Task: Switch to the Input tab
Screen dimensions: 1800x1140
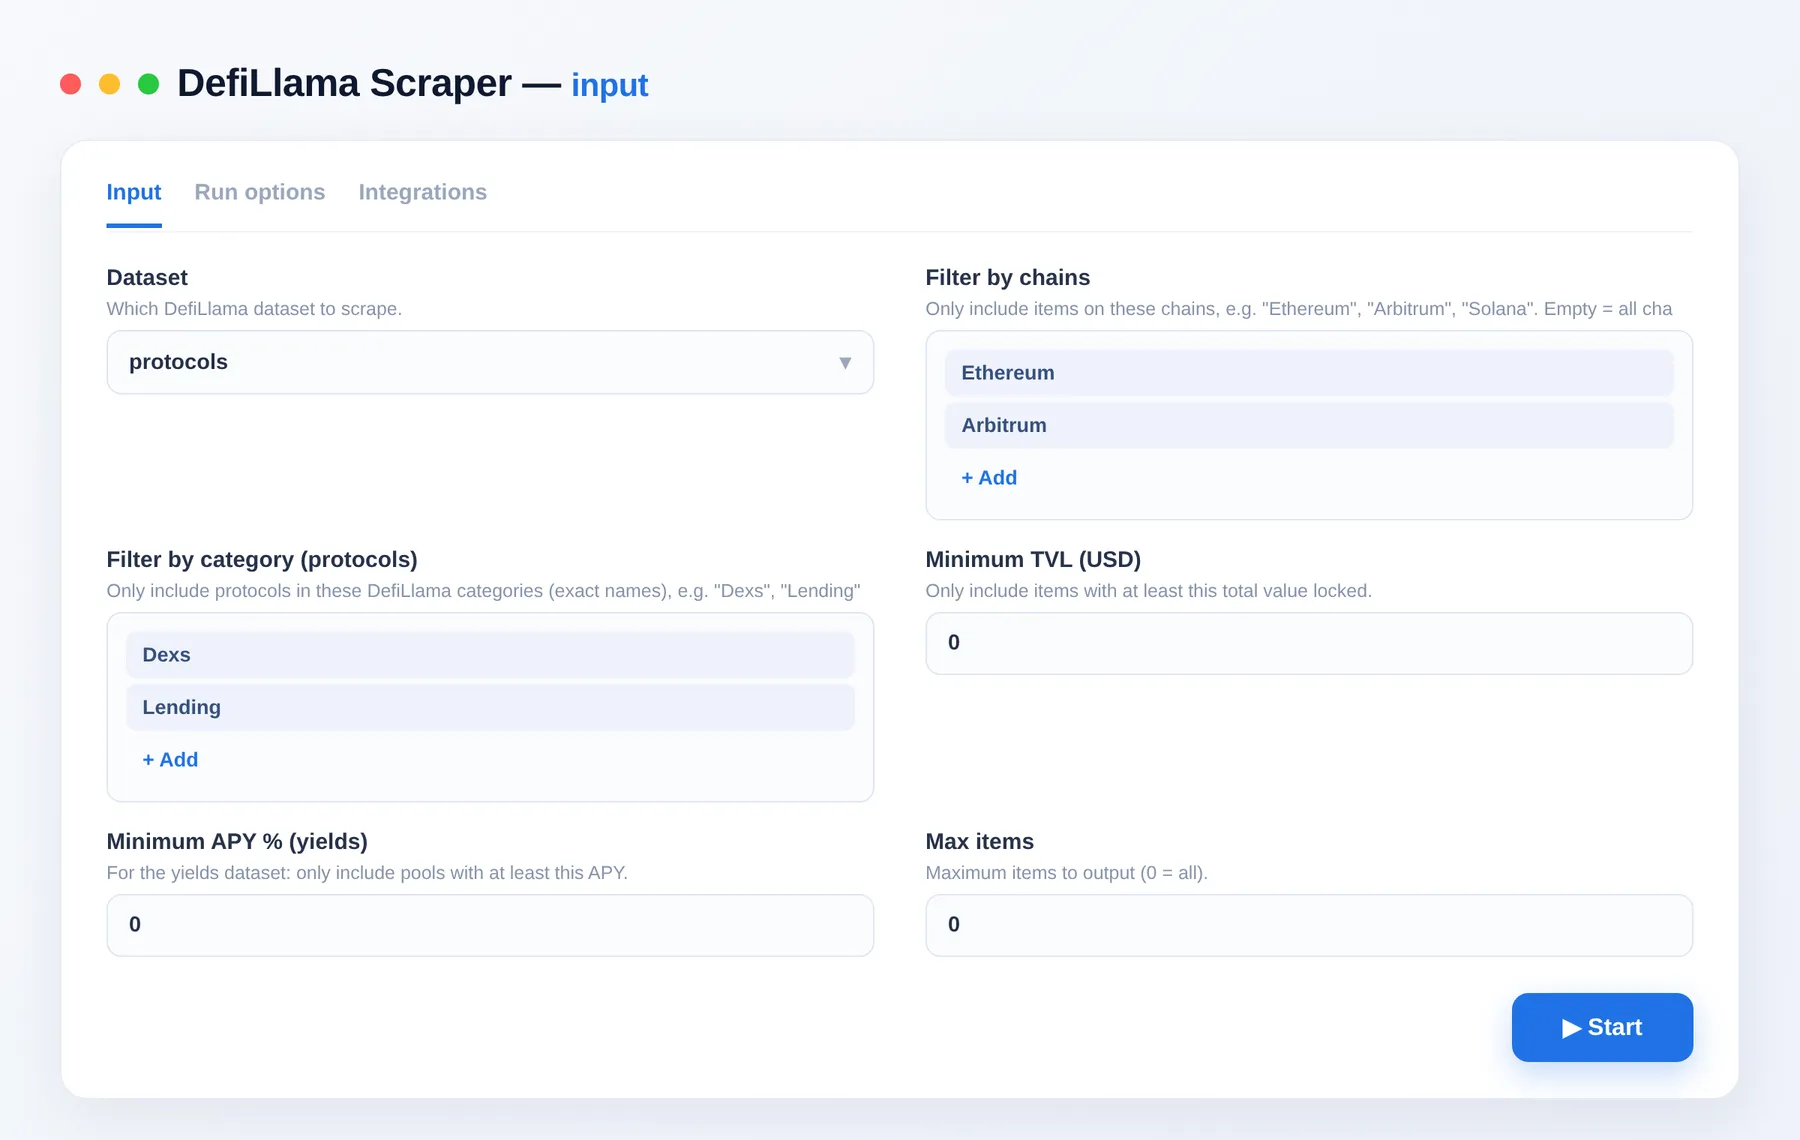Action: pos(134,192)
